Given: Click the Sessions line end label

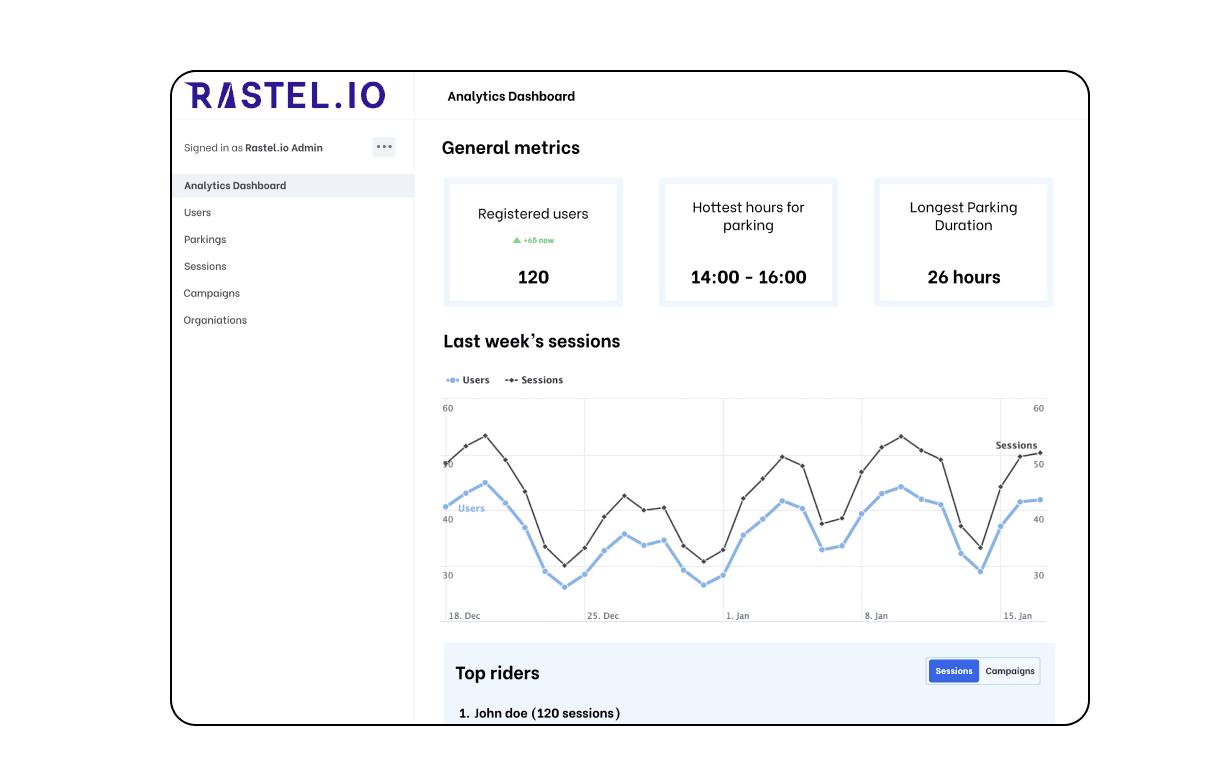Looking at the screenshot, I should pos(1016,446).
